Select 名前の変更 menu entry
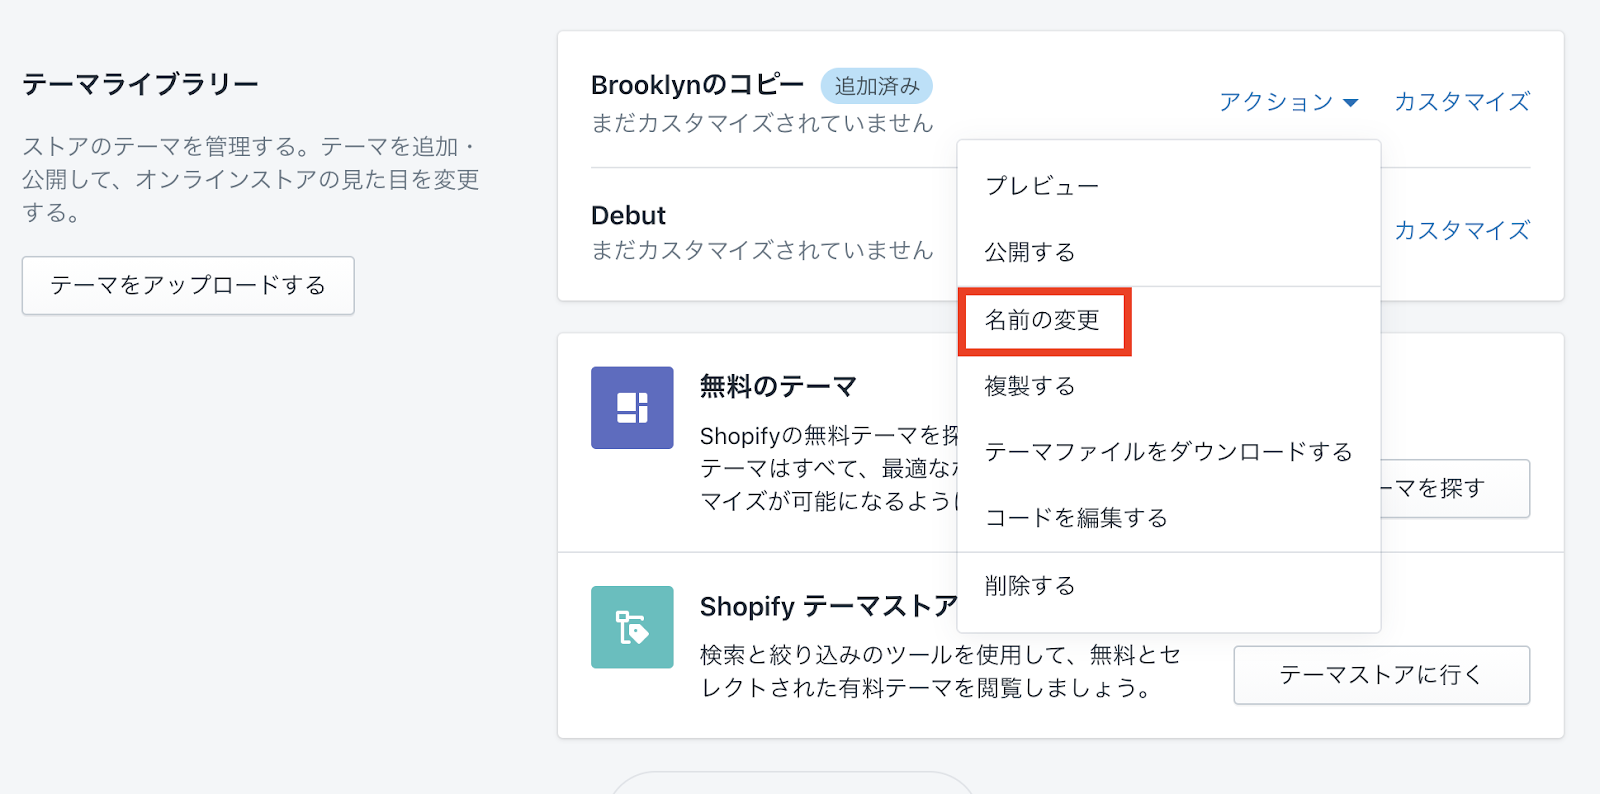This screenshot has width=1600, height=794. (1043, 320)
